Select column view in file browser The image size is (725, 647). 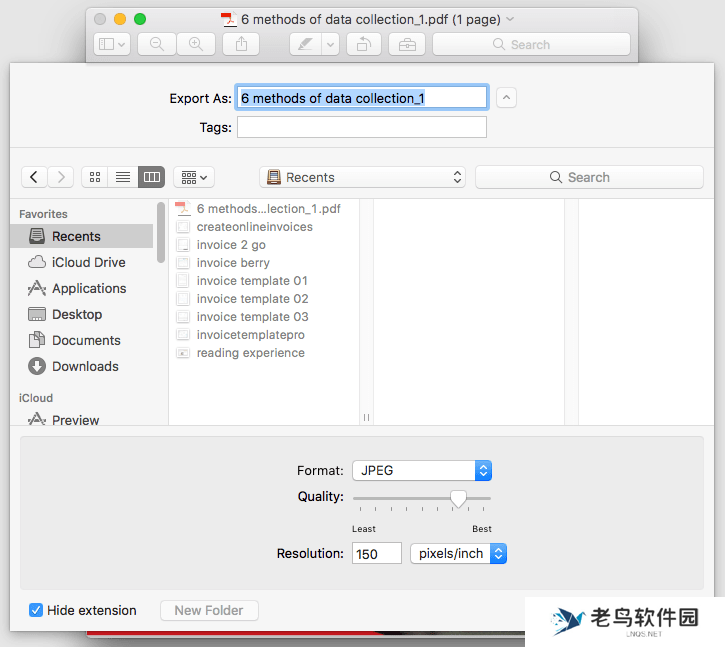click(151, 177)
